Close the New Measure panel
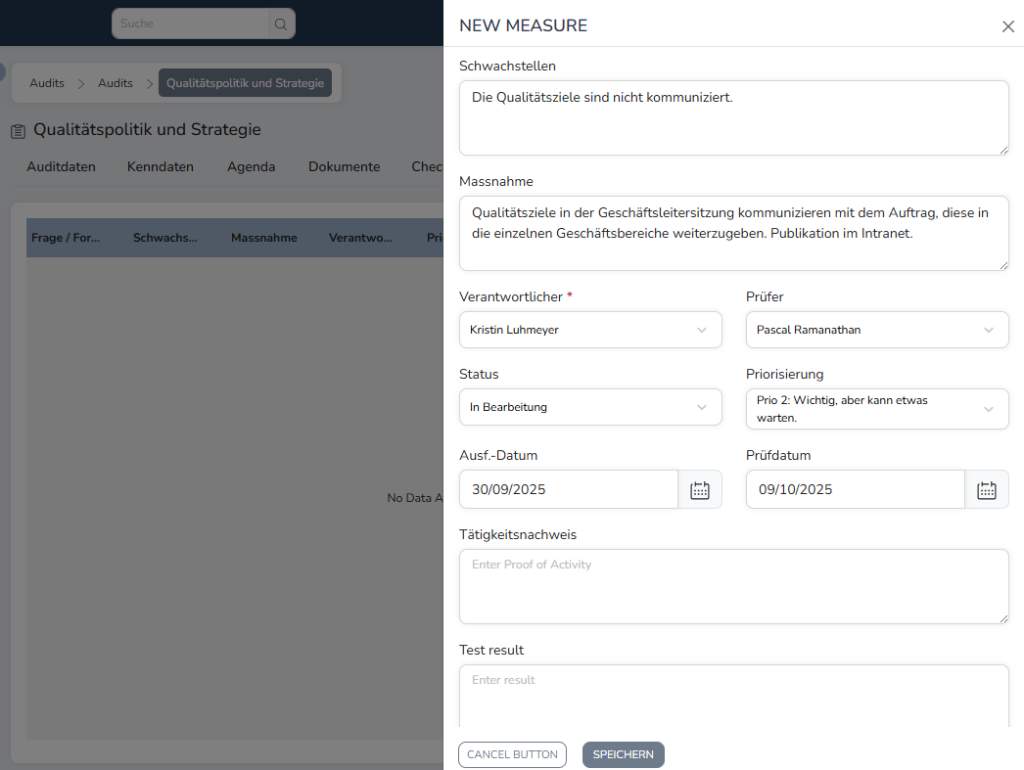Viewport: 1024px width, 770px height. pyautogui.click(x=1007, y=27)
